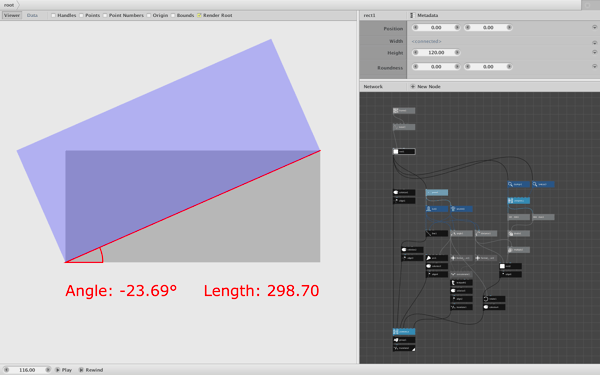Select the blue node with lamp icon

click(x=461, y=209)
